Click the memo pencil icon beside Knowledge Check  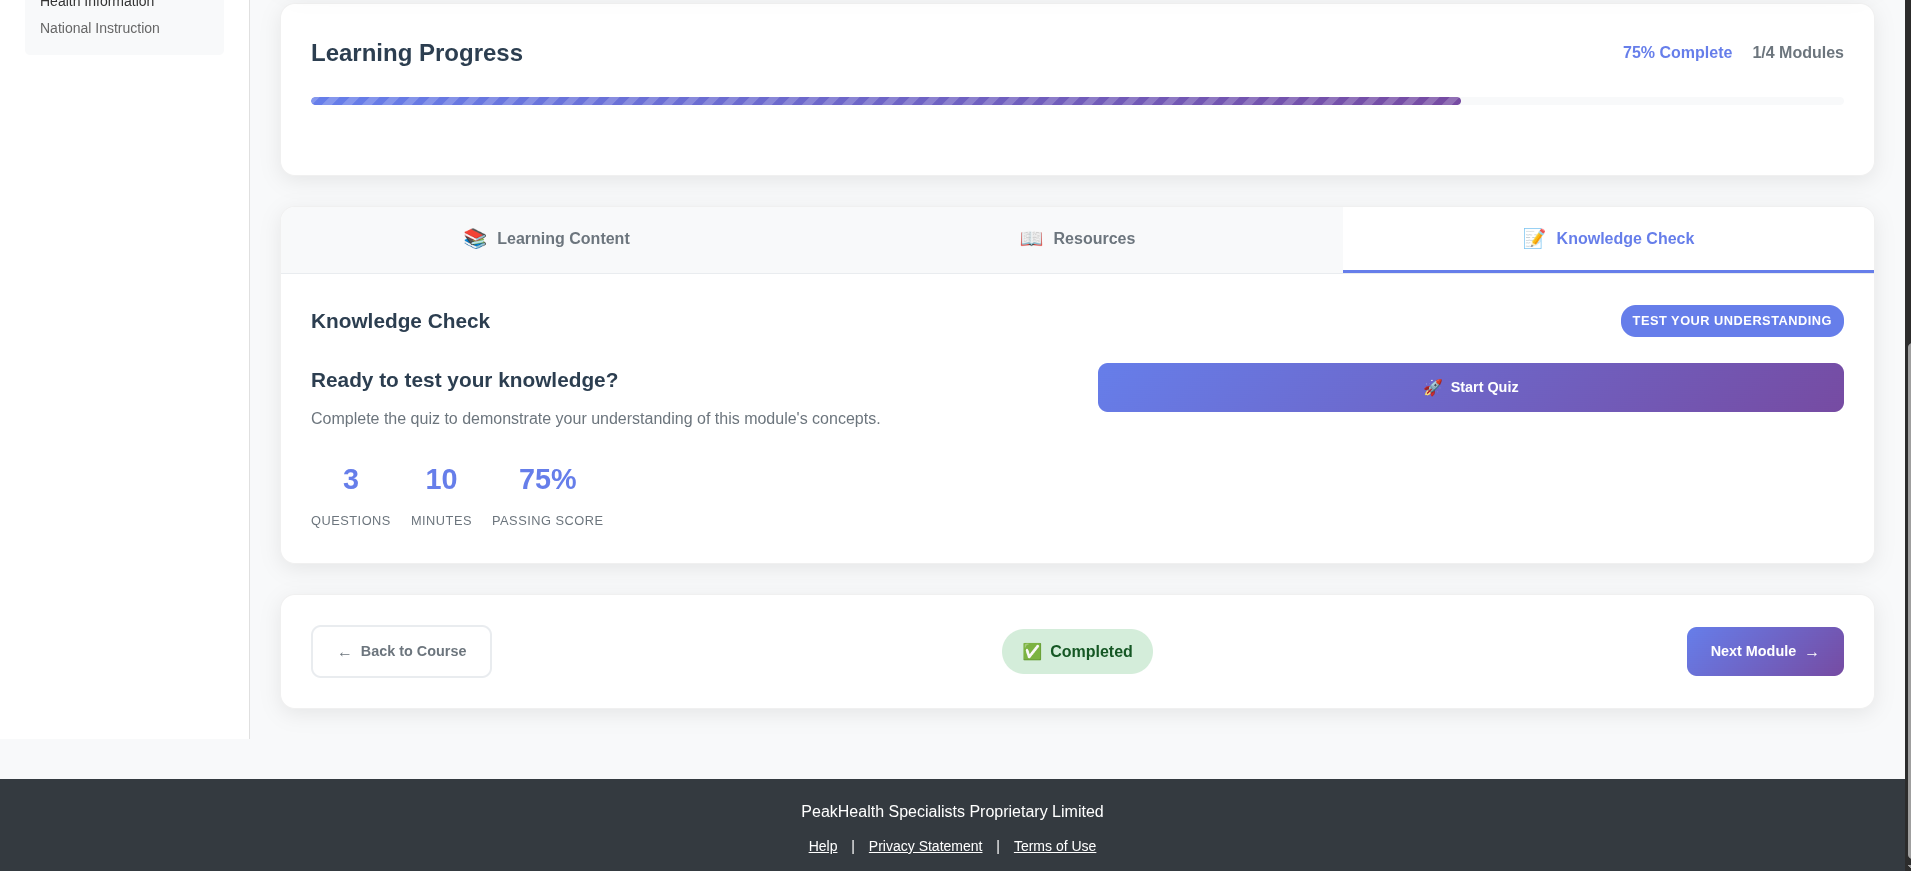(x=1533, y=239)
